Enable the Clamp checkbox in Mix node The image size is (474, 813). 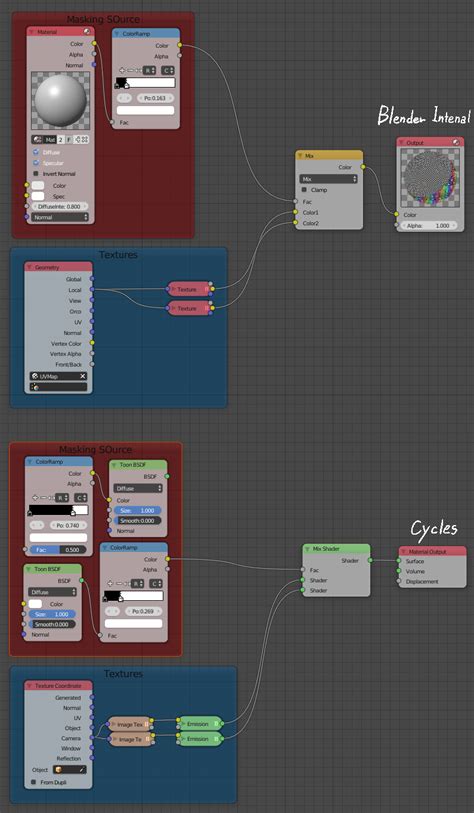point(304,190)
